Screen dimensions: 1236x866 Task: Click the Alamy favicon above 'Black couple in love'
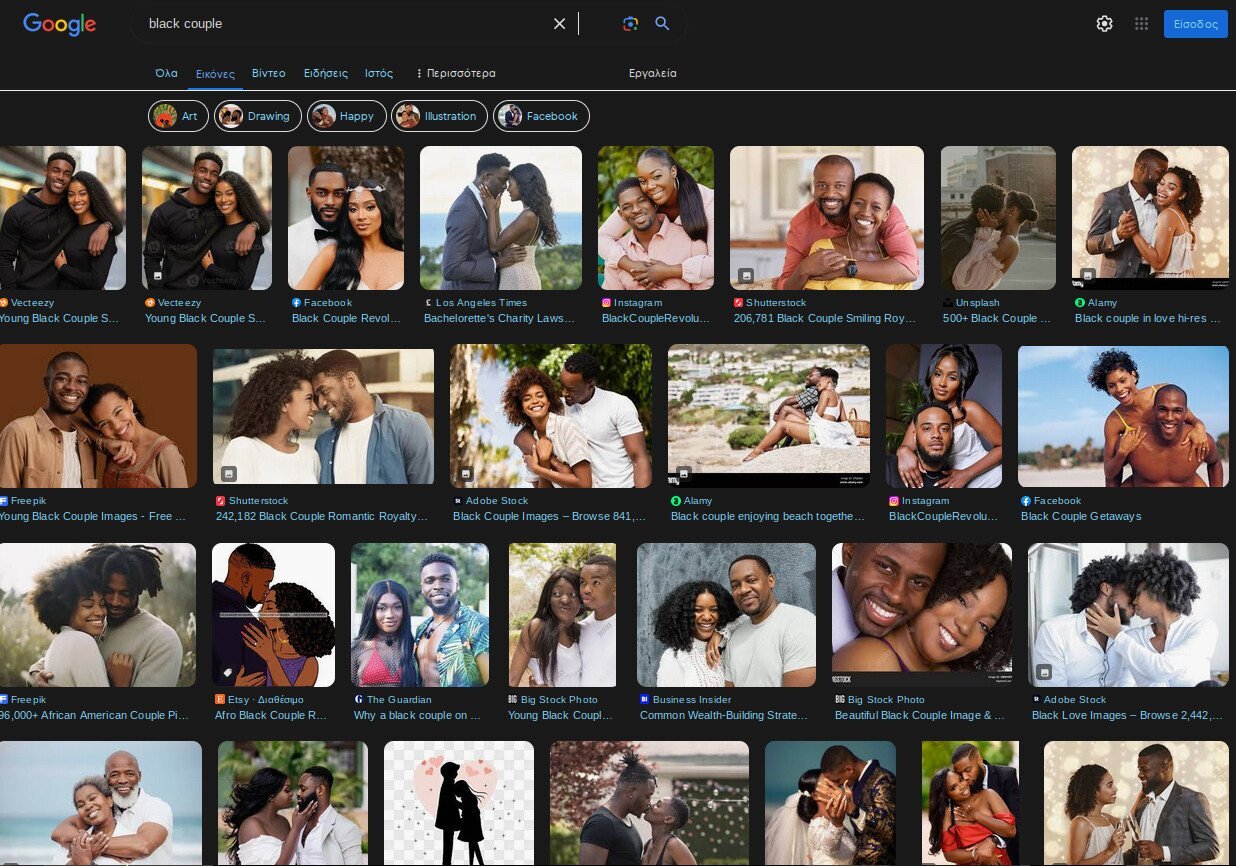[1079, 302]
